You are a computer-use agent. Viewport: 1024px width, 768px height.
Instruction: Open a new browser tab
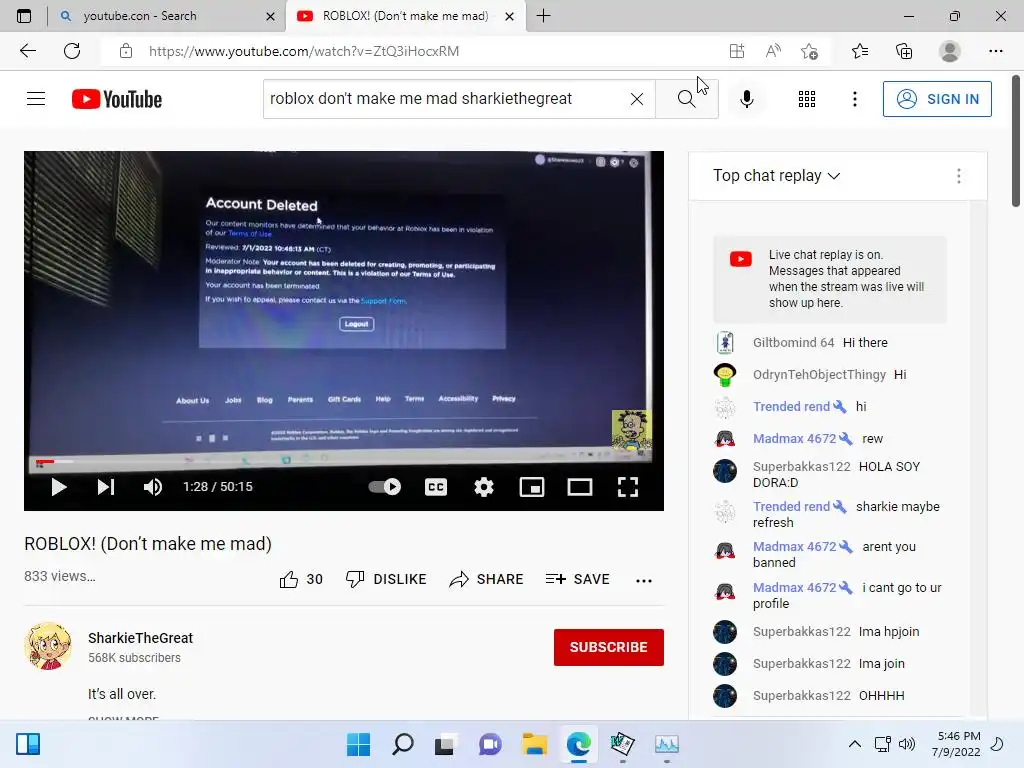(x=543, y=16)
